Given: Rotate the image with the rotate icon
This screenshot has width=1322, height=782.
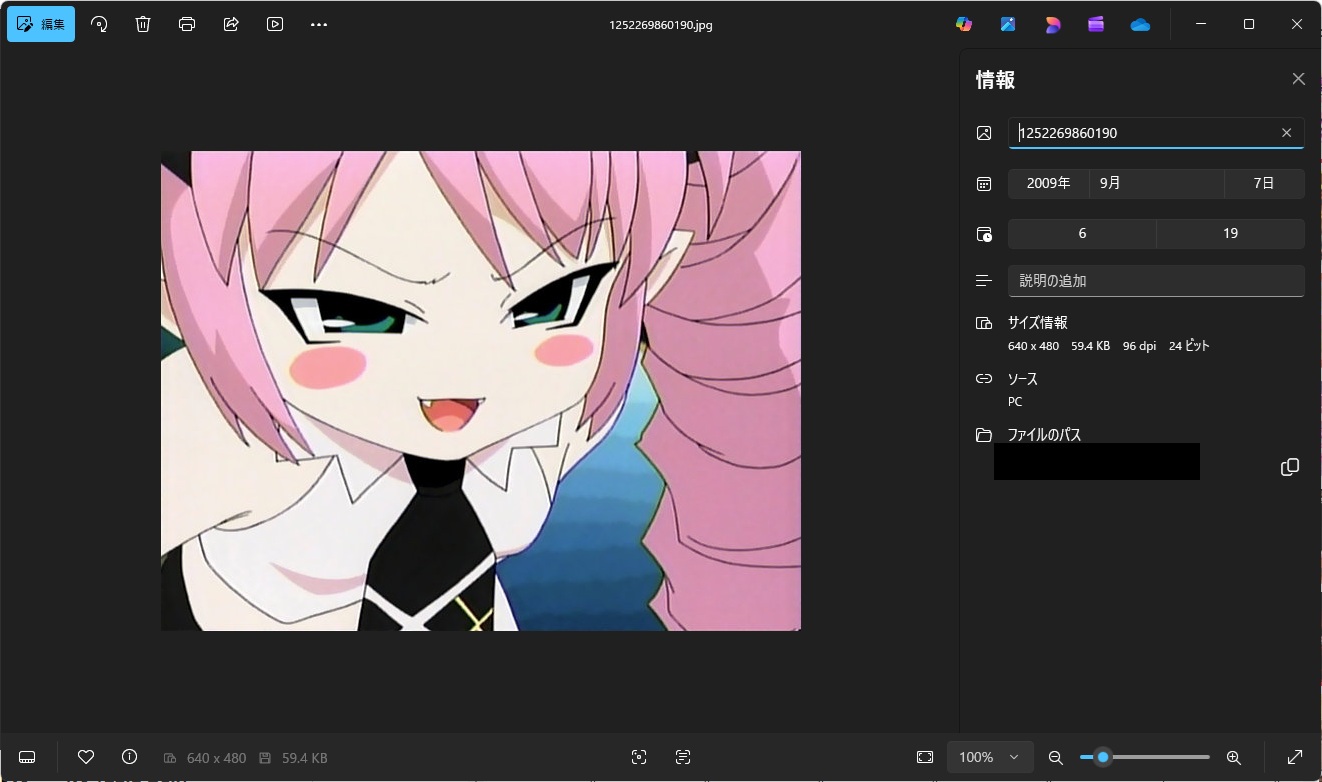Looking at the screenshot, I should coord(99,24).
